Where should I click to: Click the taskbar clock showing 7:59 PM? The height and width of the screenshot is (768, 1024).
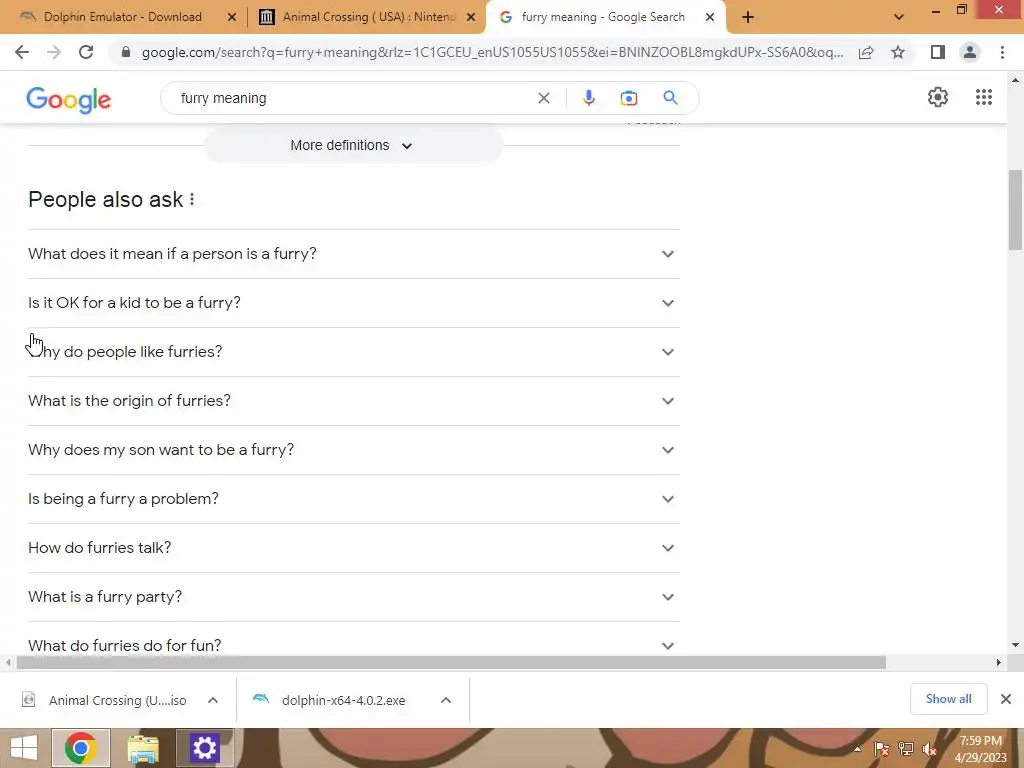[x=980, y=749]
